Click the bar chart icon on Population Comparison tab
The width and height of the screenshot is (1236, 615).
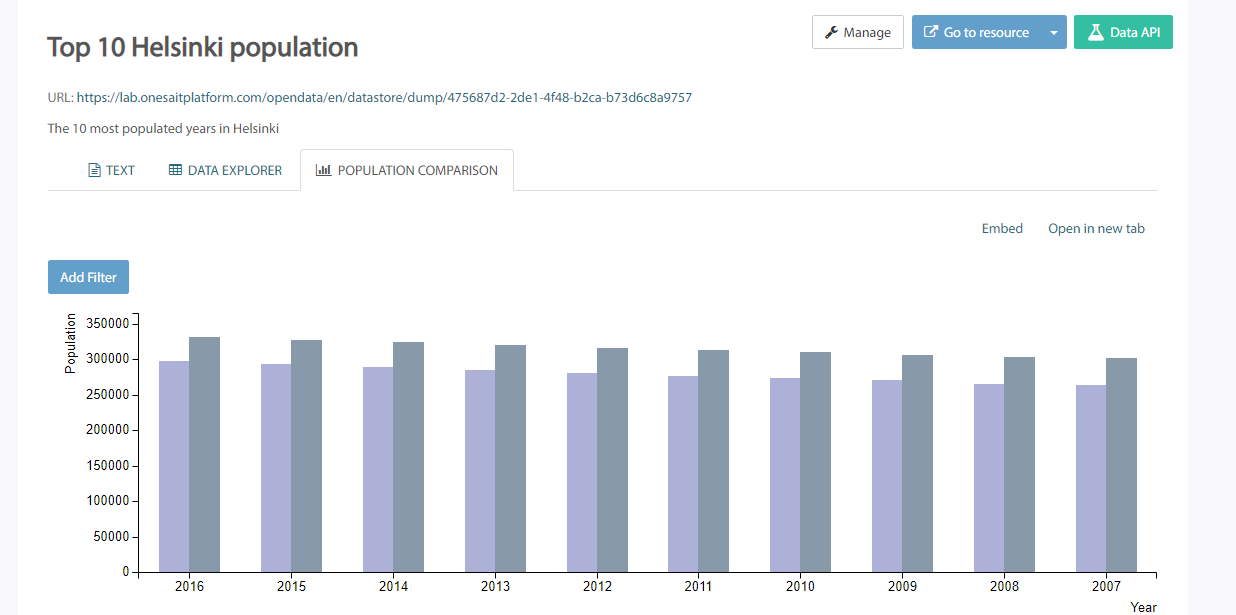tap(323, 170)
